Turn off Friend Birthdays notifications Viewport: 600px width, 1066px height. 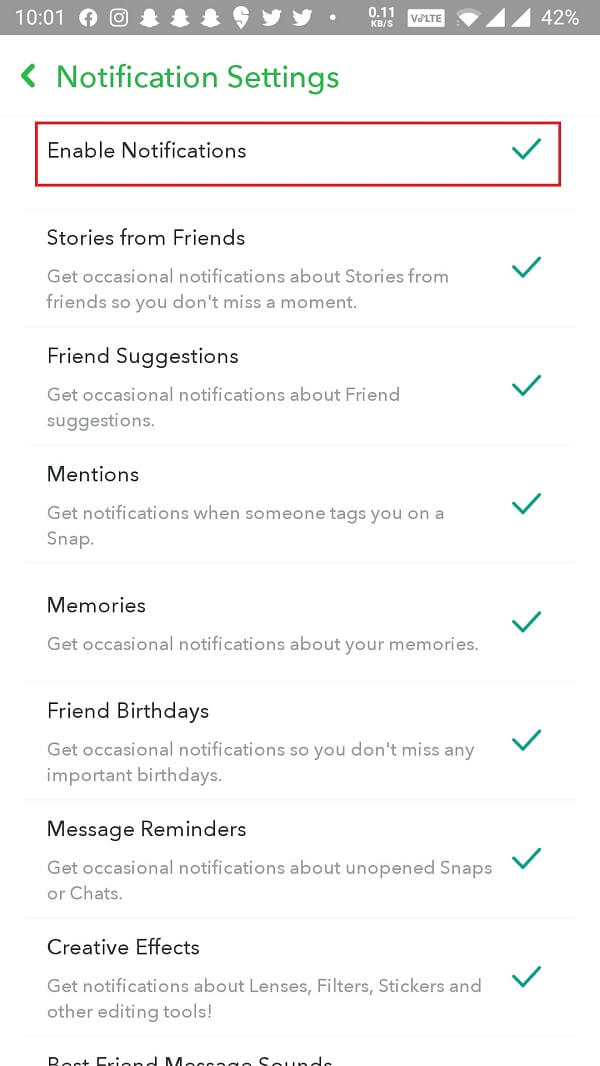point(526,741)
